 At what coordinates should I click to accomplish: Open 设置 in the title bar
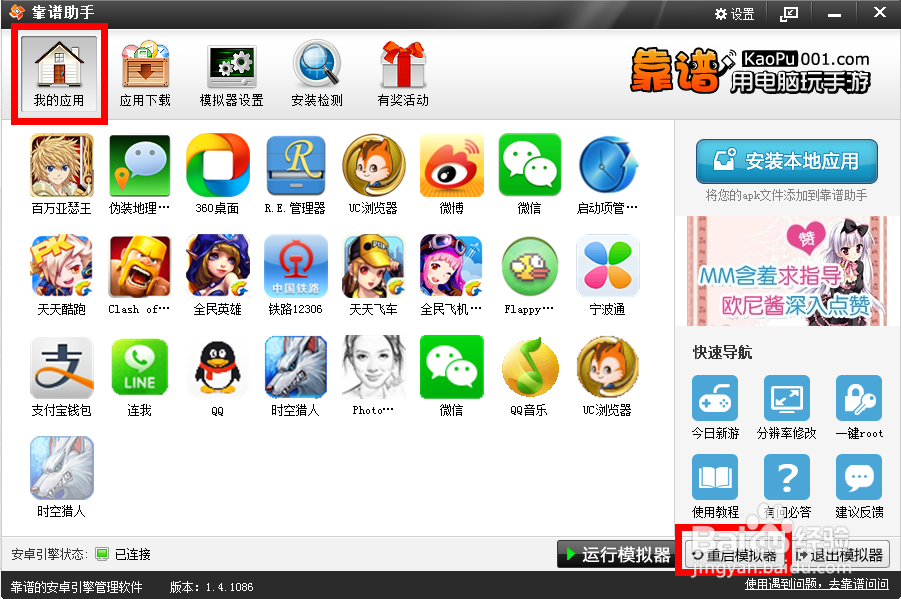pos(734,14)
